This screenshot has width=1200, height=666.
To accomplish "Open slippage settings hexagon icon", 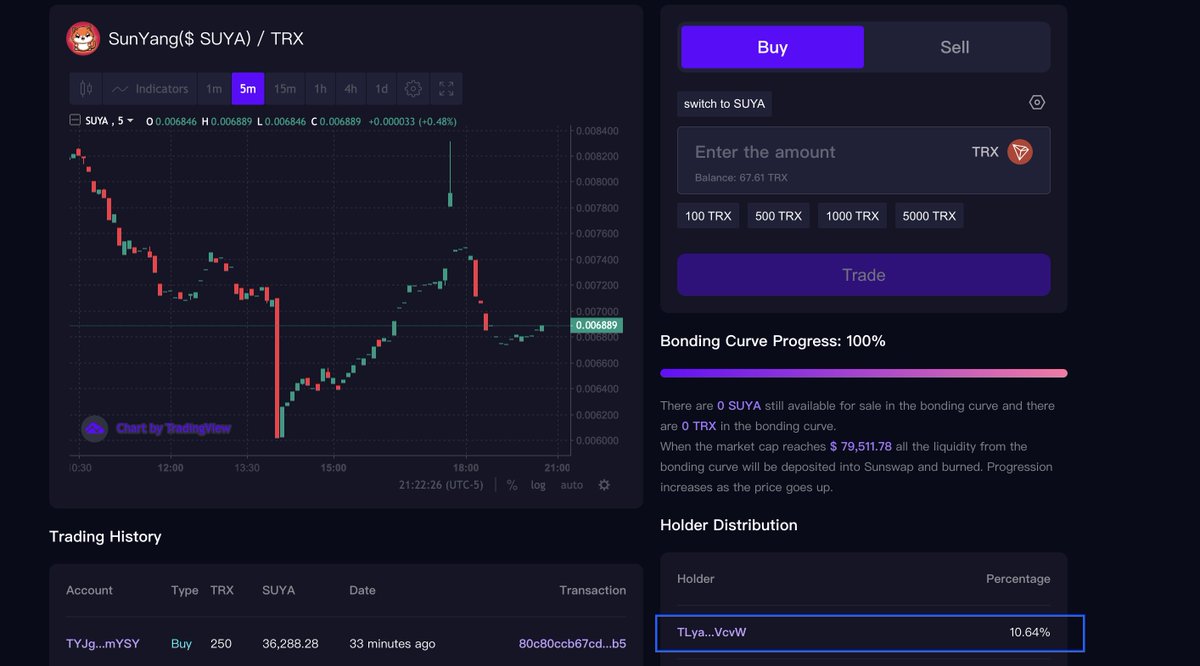I will (1037, 103).
